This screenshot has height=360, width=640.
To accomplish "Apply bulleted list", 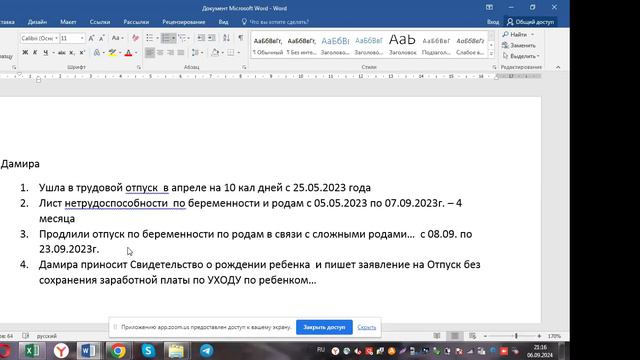I will [150, 38].
